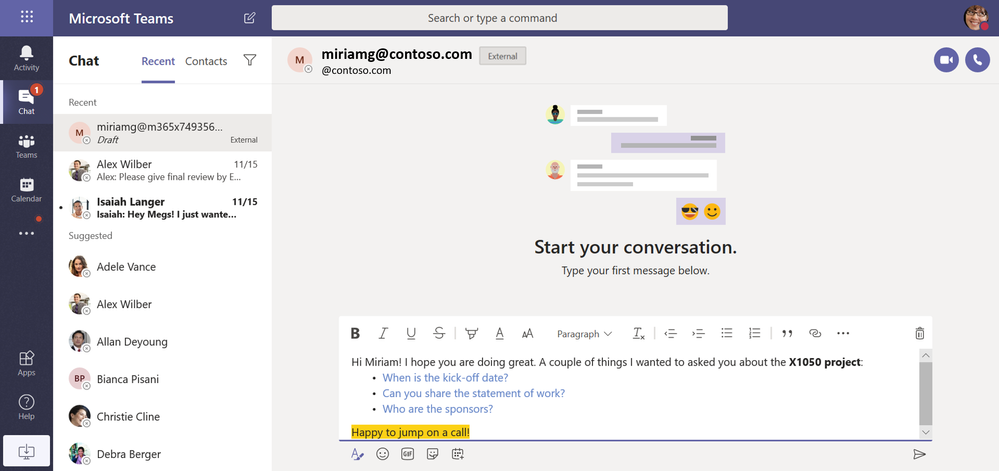The image size is (999, 471).
Task: Open the font size menu
Action: [x=527, y=333]
